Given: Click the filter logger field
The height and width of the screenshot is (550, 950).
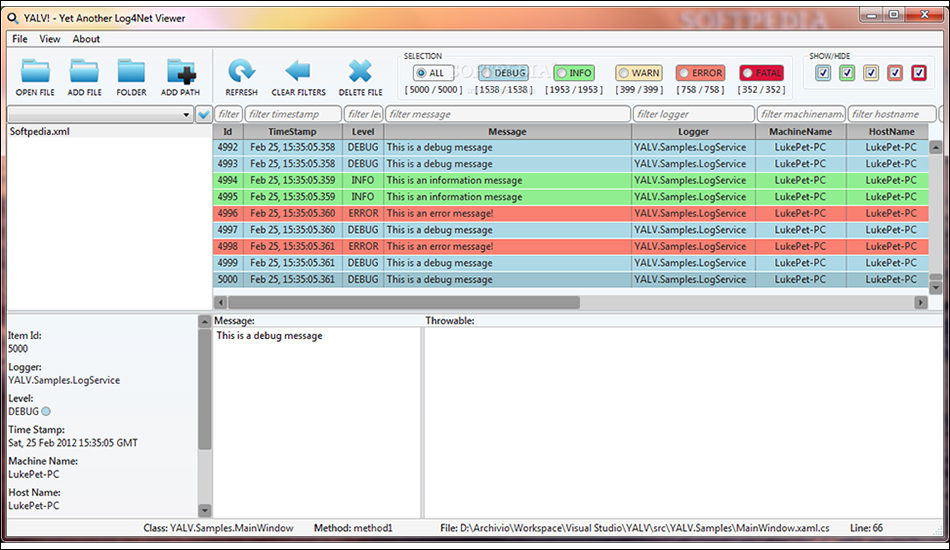Looking at the screenshot, I should coord(694,114).
